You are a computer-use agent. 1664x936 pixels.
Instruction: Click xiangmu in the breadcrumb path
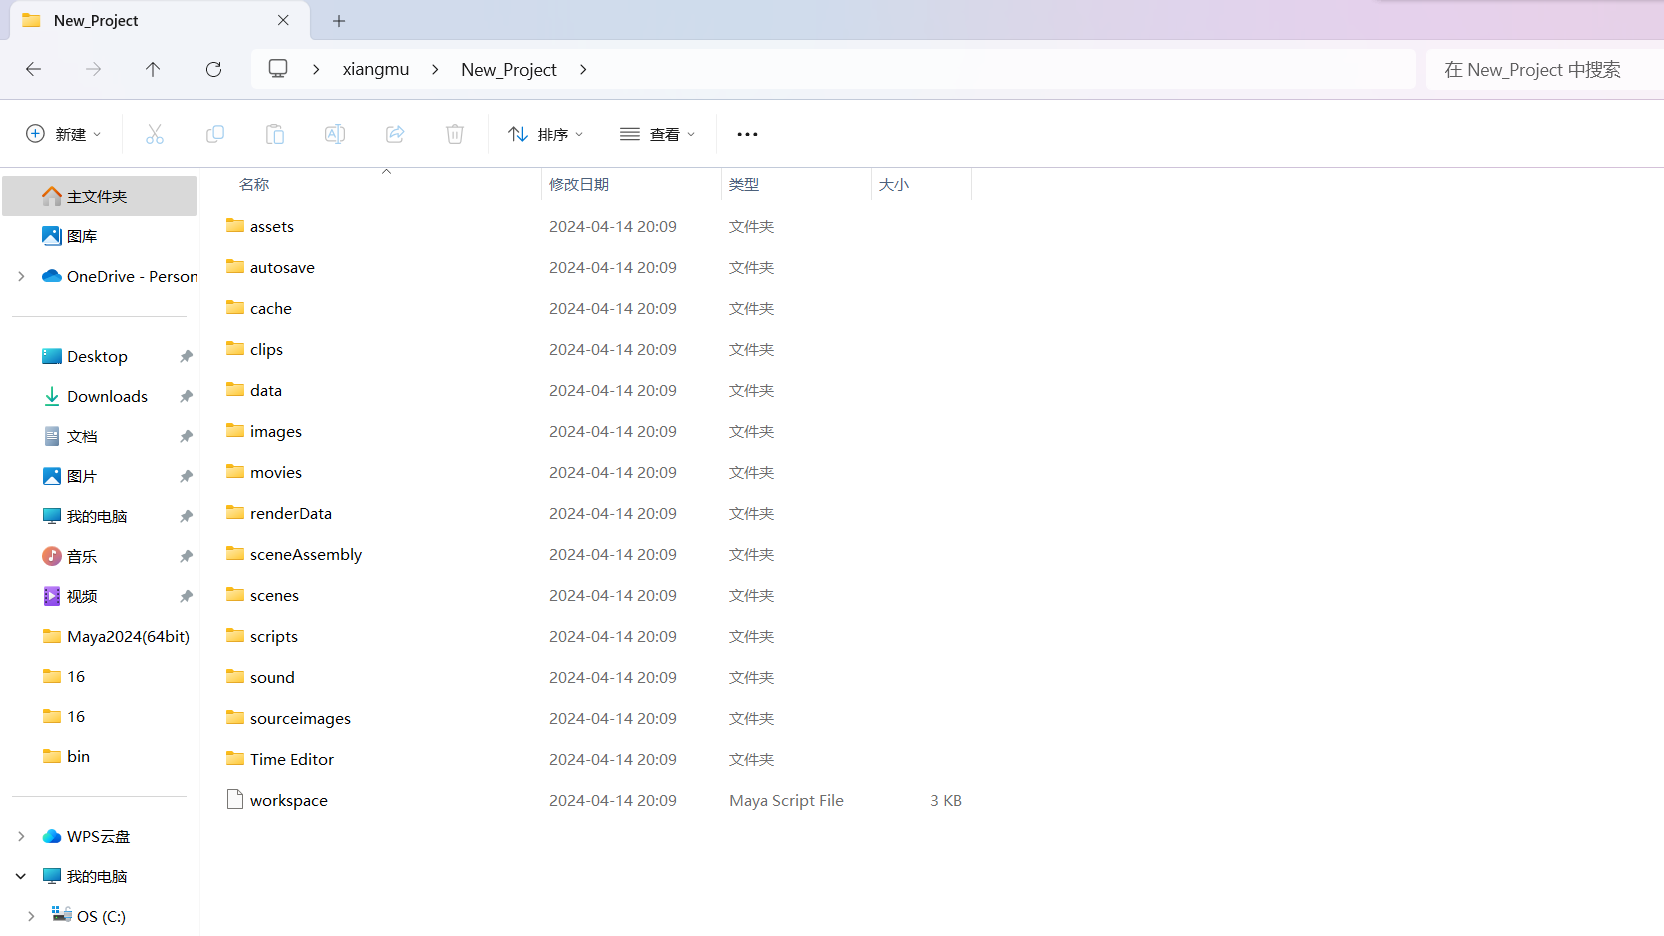click(376, 69)
